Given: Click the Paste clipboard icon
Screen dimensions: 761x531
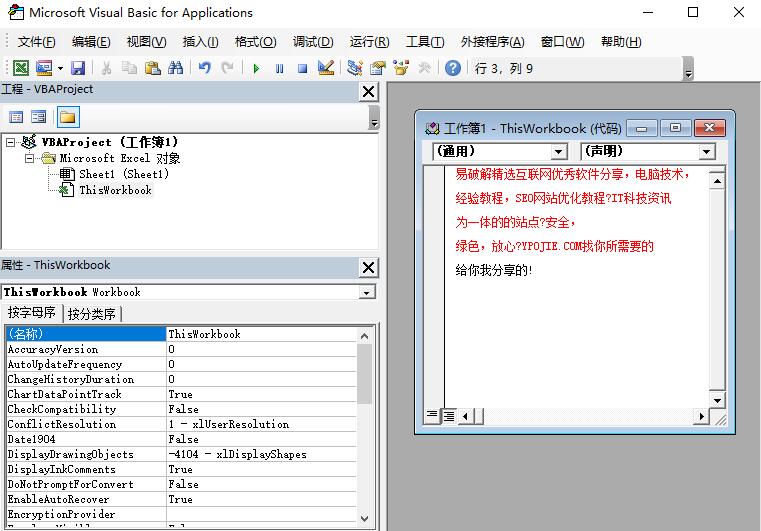Looking at the screenshot, I should 152,68.
